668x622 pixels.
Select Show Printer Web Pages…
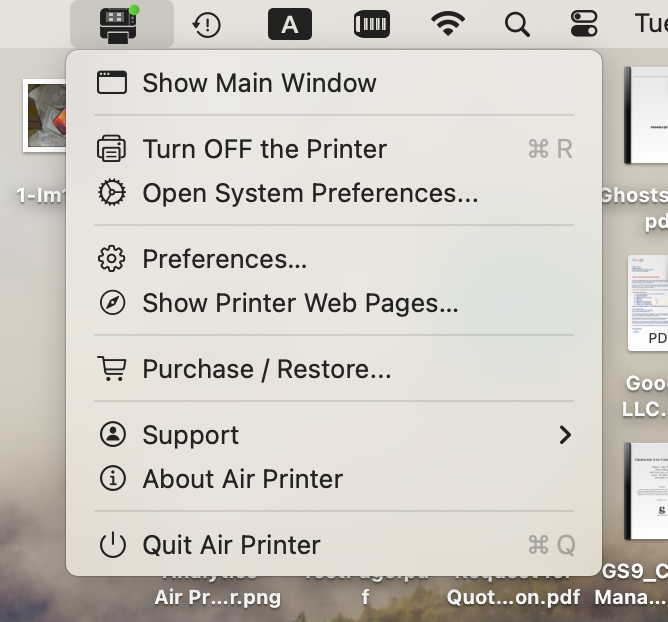coord(334,303)
